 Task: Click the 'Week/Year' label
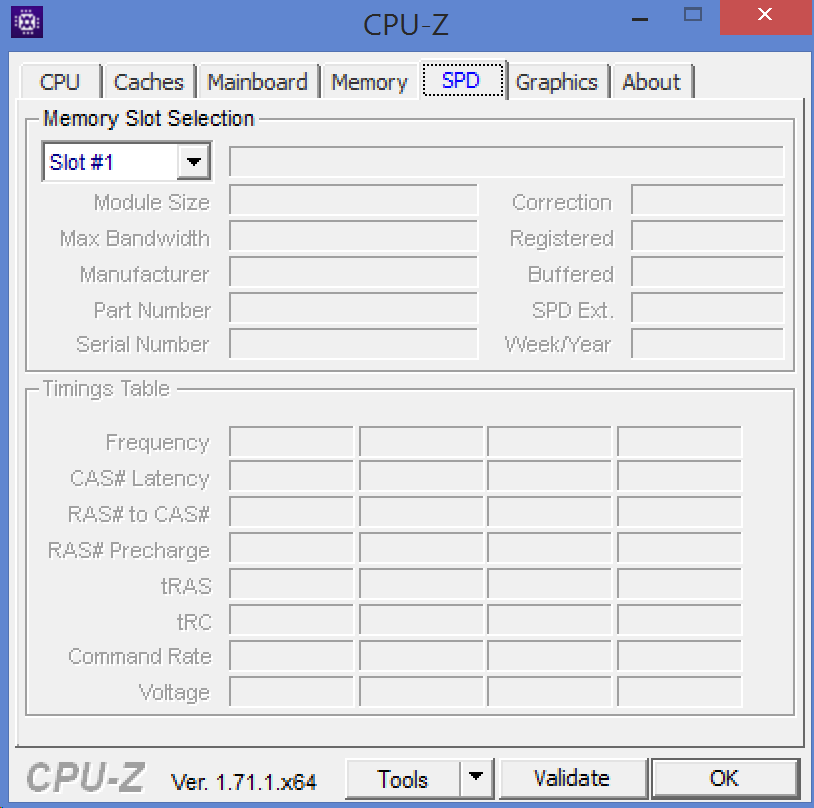pos(558,344)
